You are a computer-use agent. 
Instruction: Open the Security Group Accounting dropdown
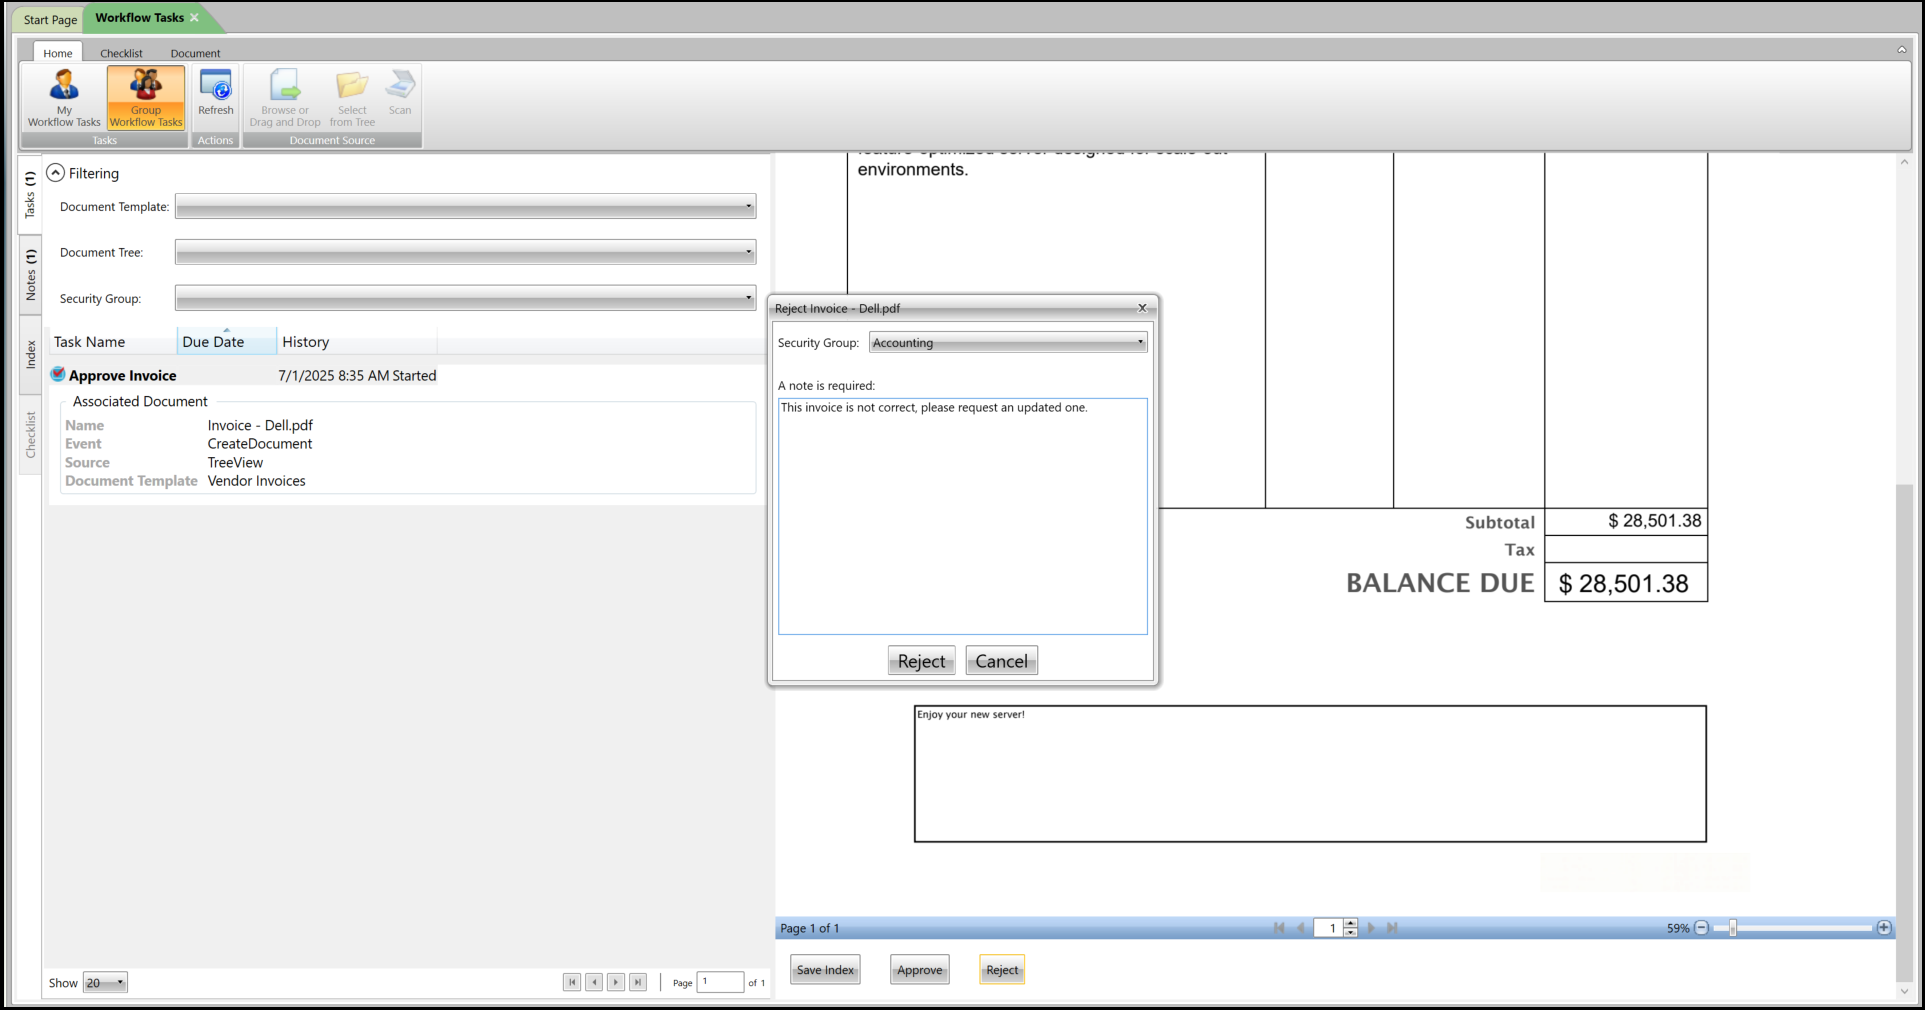[1008, 343]
